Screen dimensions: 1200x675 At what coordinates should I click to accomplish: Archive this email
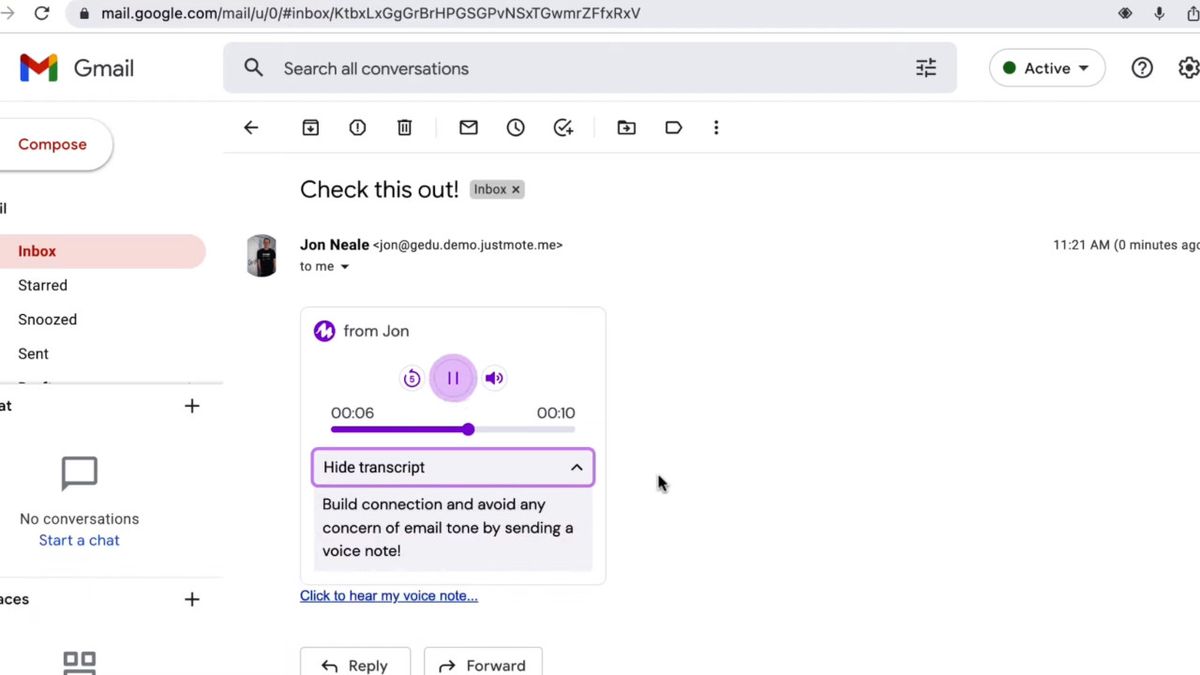pyautogui.click(x=311, y=128)
